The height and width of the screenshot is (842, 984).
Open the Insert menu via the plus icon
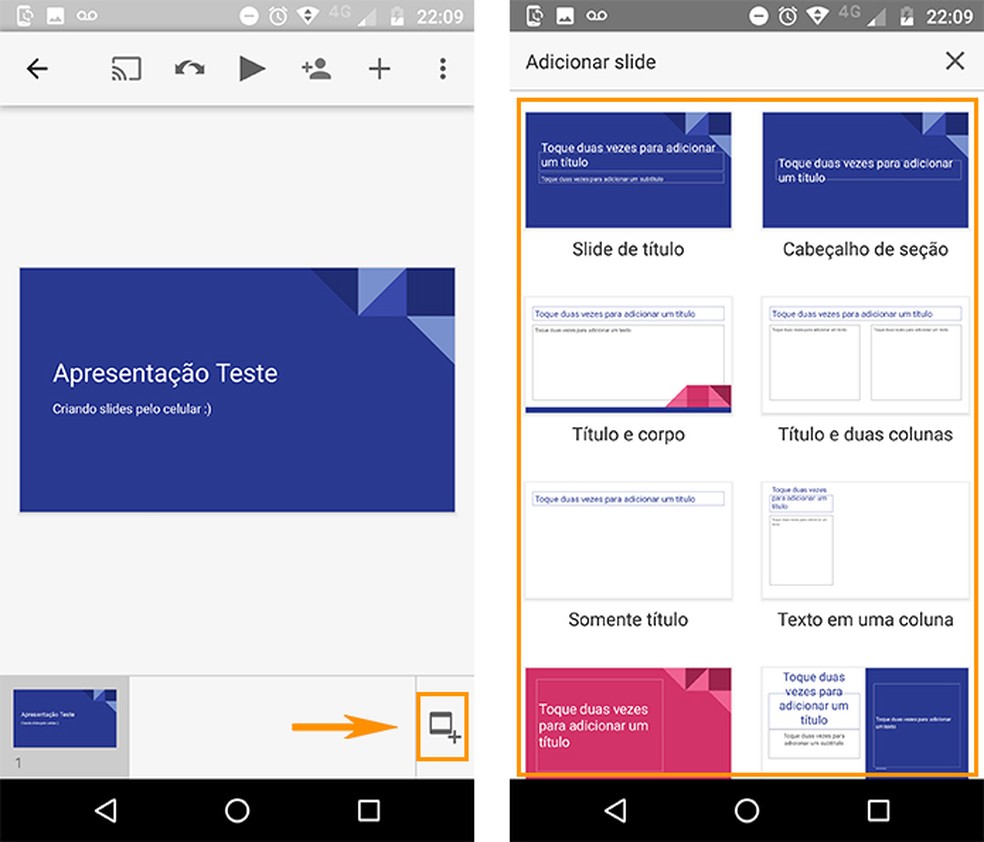(379, 68)
